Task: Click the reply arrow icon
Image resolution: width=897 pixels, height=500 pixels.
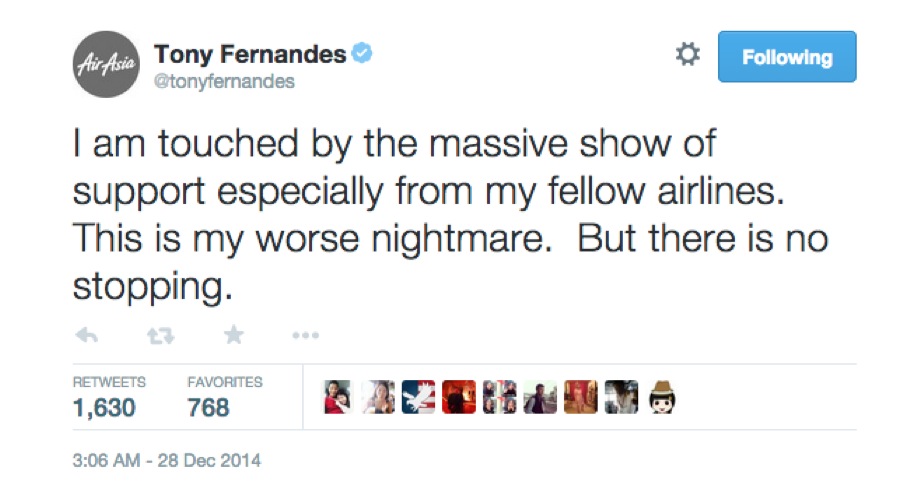Action: coord(87,335)
